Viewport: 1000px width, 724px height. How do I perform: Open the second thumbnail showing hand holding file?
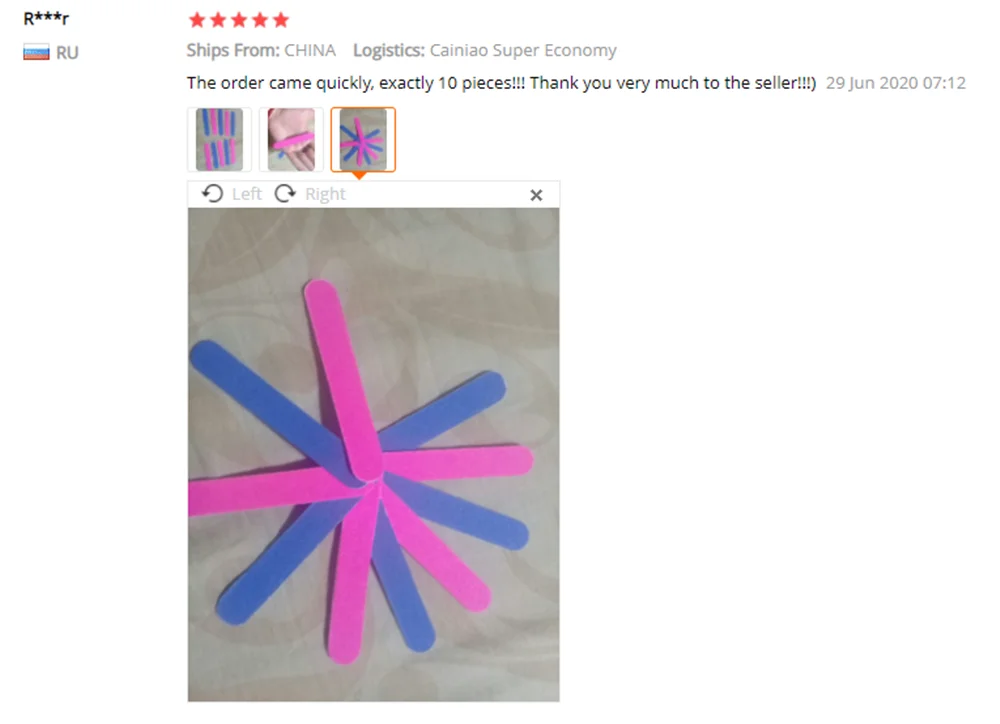tap(291, 140)
